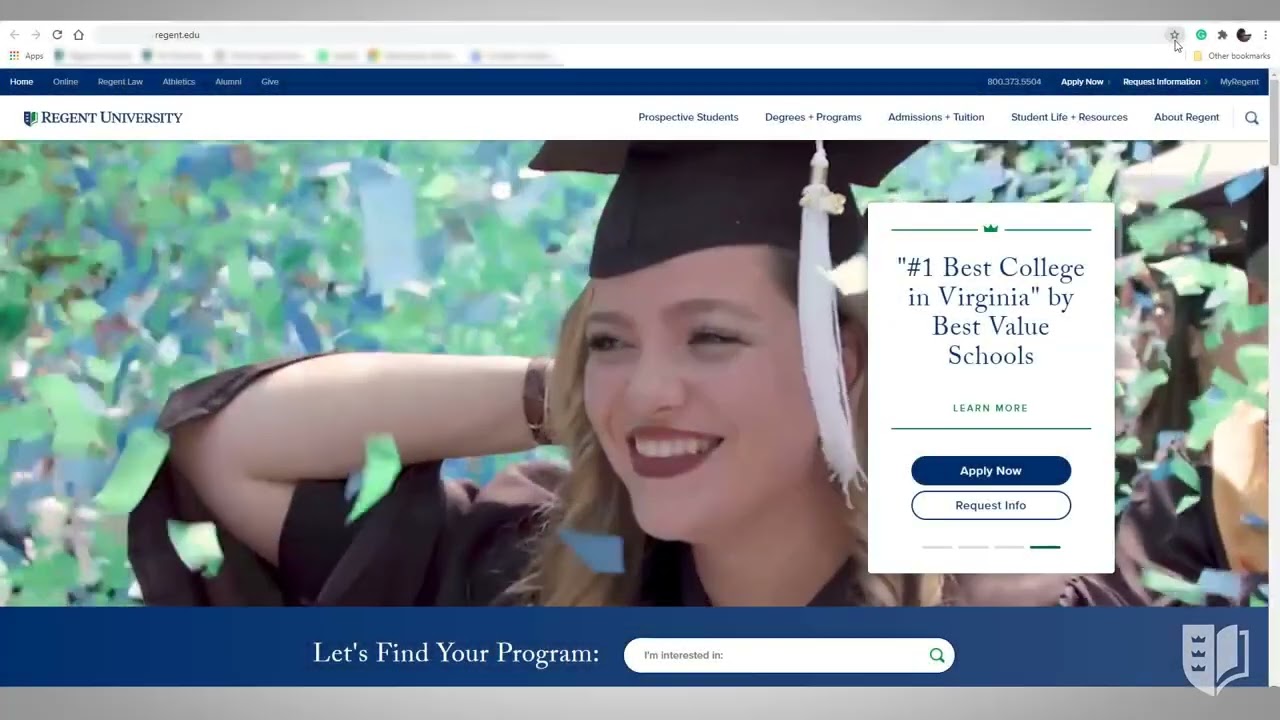Open the Athletics top bar link
The width and height of the screenshot is (1280, 720).
click(179, 82)
